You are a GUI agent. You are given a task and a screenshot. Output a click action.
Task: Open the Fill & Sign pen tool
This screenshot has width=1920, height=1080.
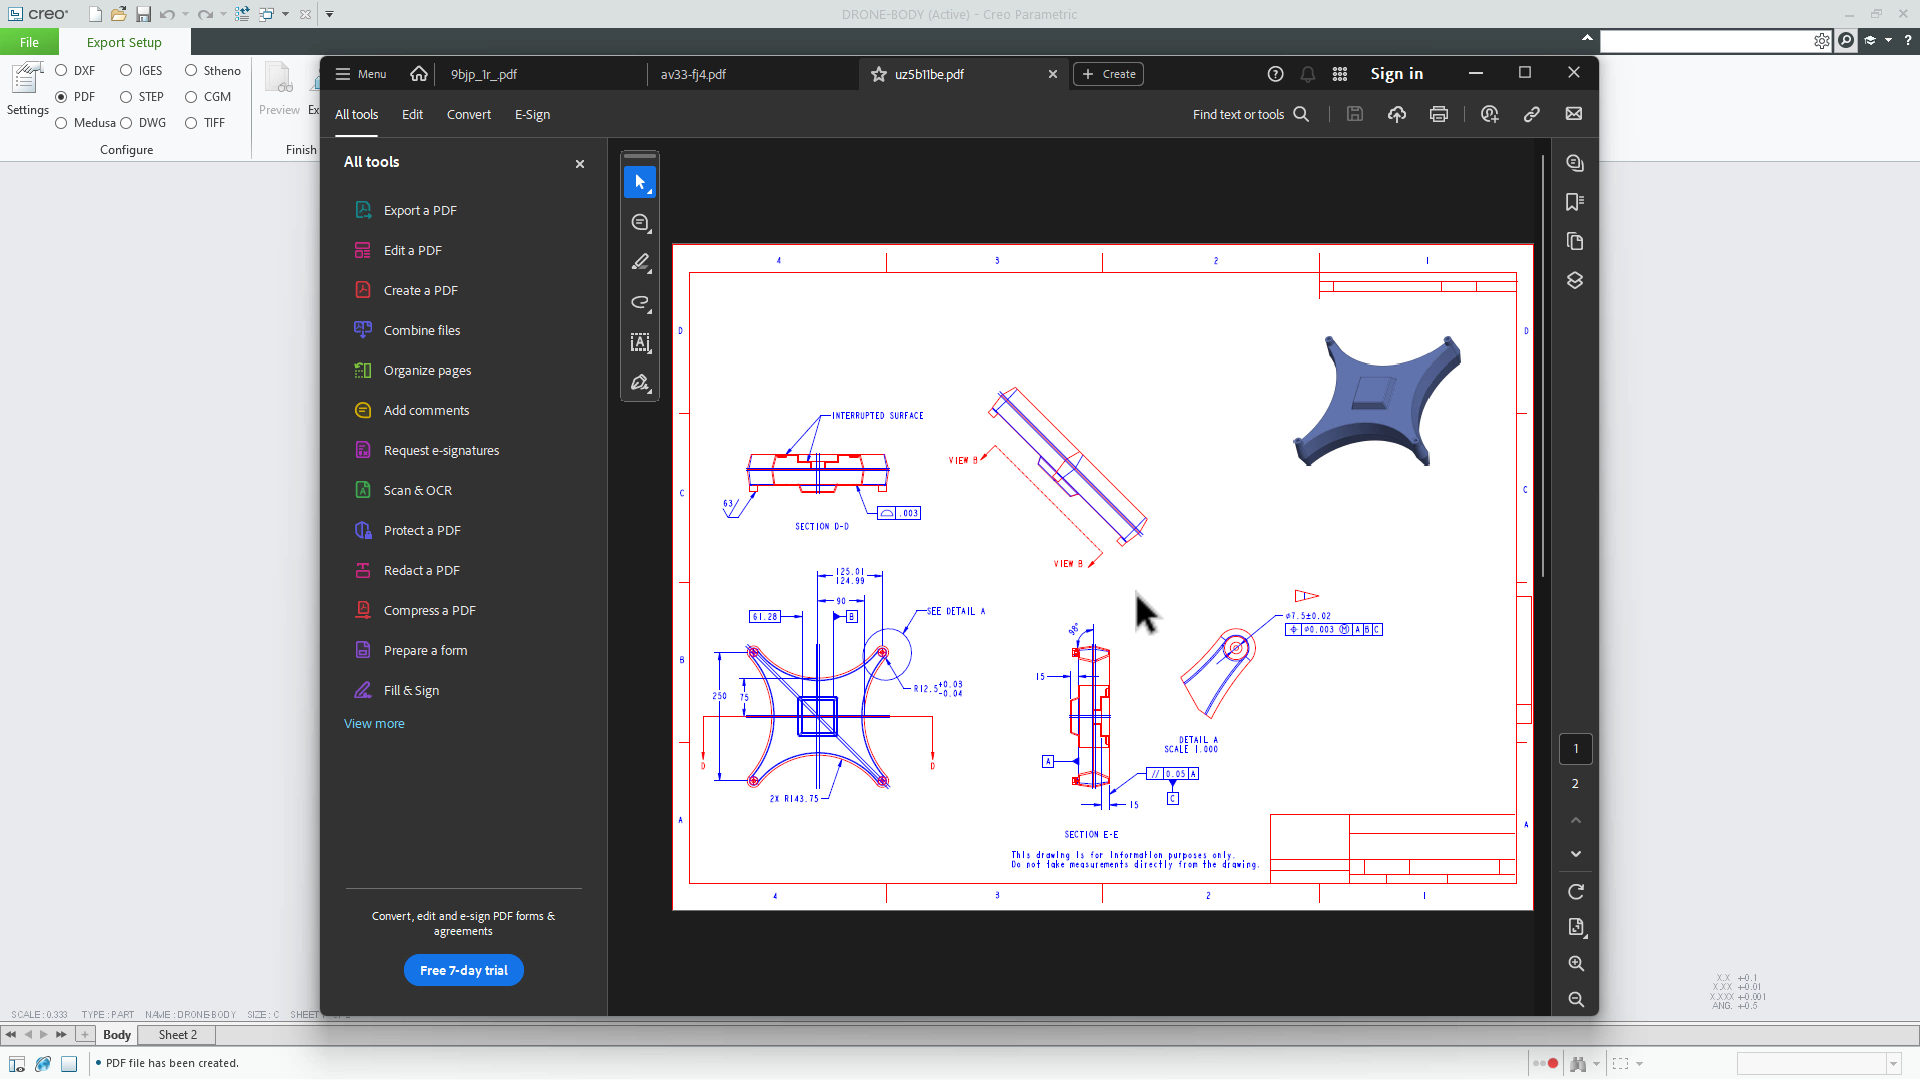coord(640,383)
